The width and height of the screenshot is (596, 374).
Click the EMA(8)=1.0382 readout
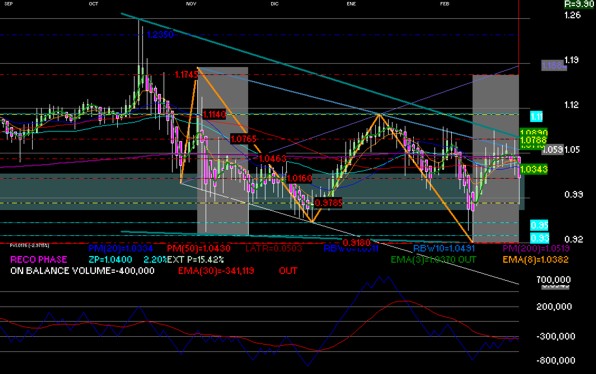(535, 260)
